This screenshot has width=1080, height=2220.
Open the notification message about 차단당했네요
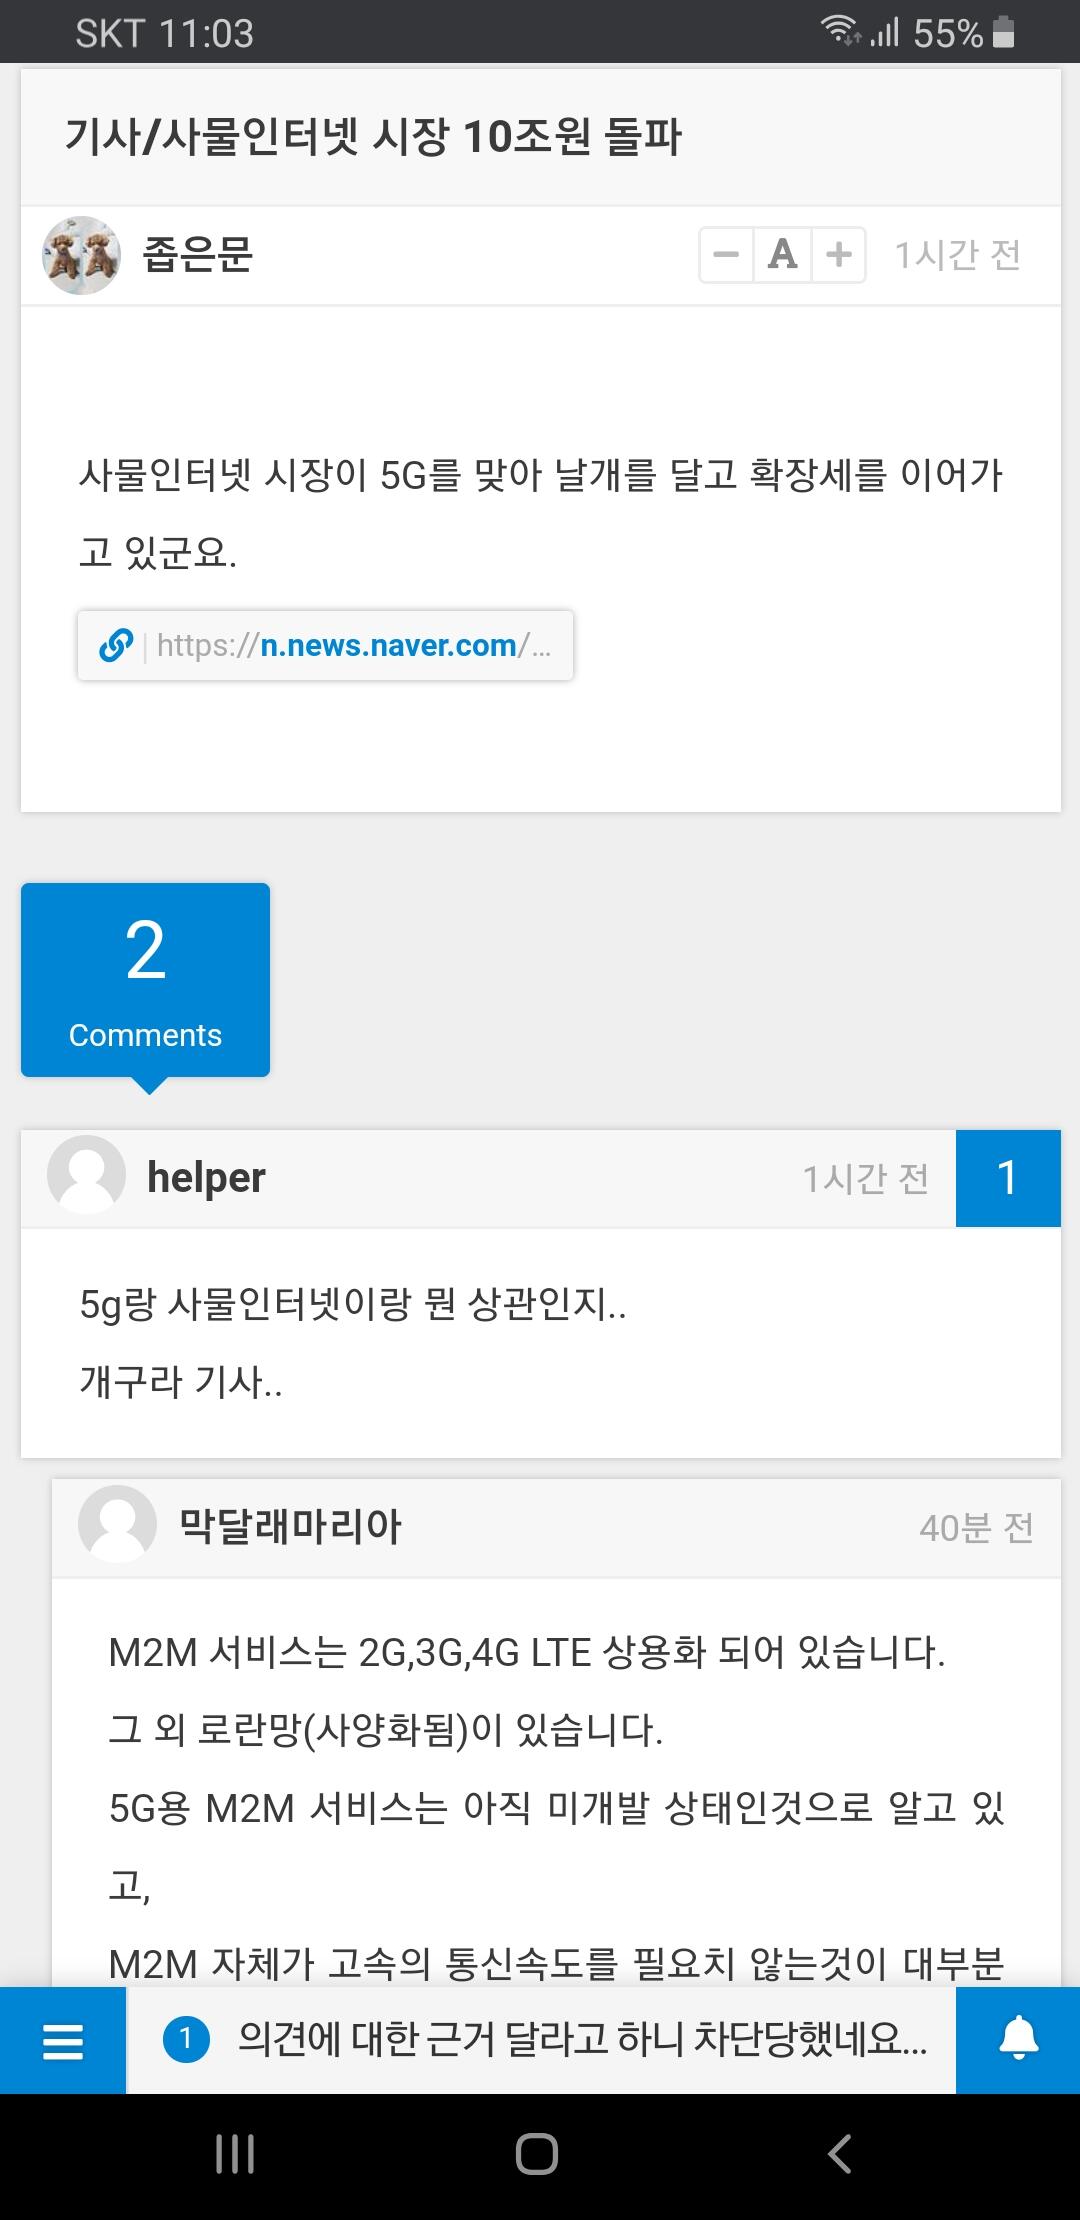[583, 2039]
